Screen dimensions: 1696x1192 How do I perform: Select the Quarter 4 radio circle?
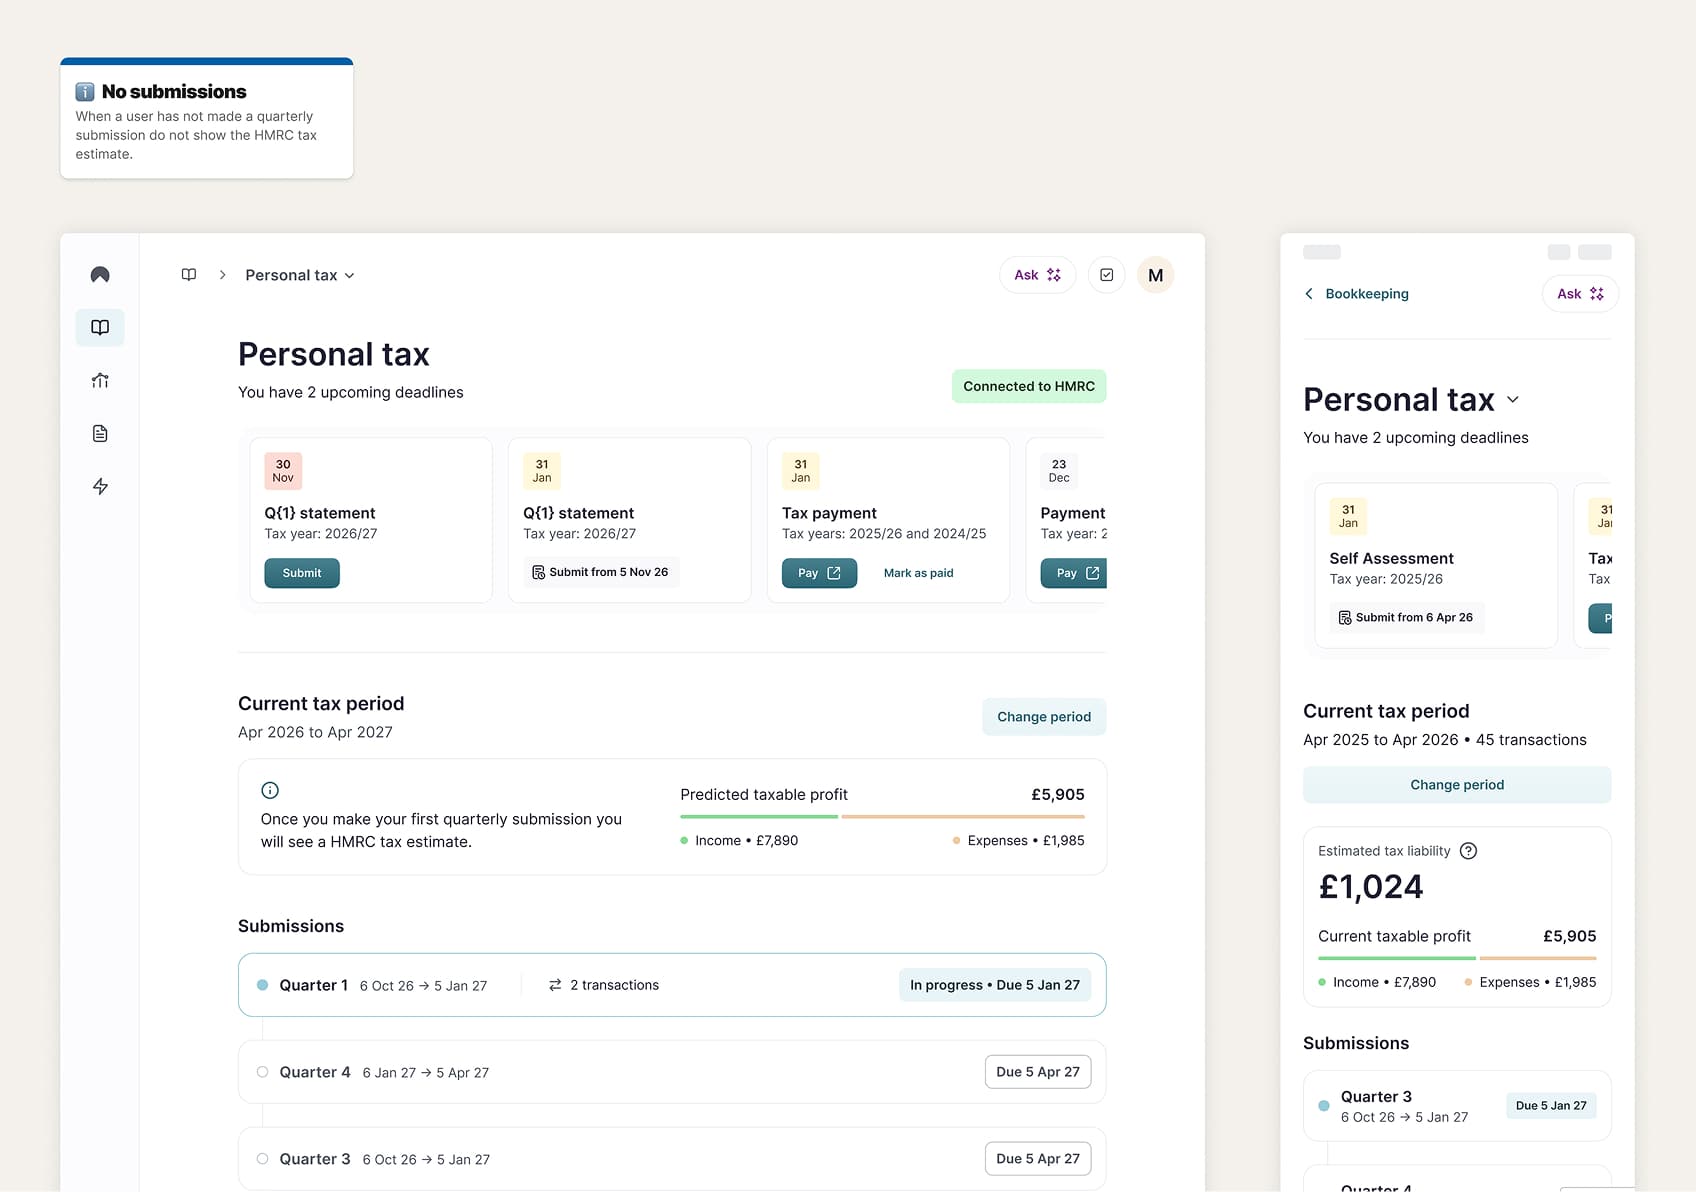click(262, 1071)
